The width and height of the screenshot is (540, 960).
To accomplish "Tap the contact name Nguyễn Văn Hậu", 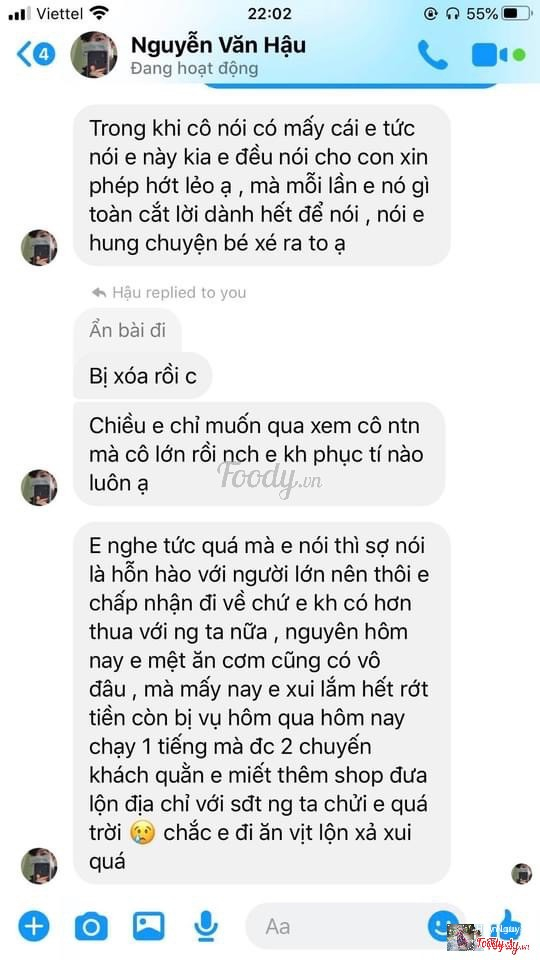I will (218, 46).
